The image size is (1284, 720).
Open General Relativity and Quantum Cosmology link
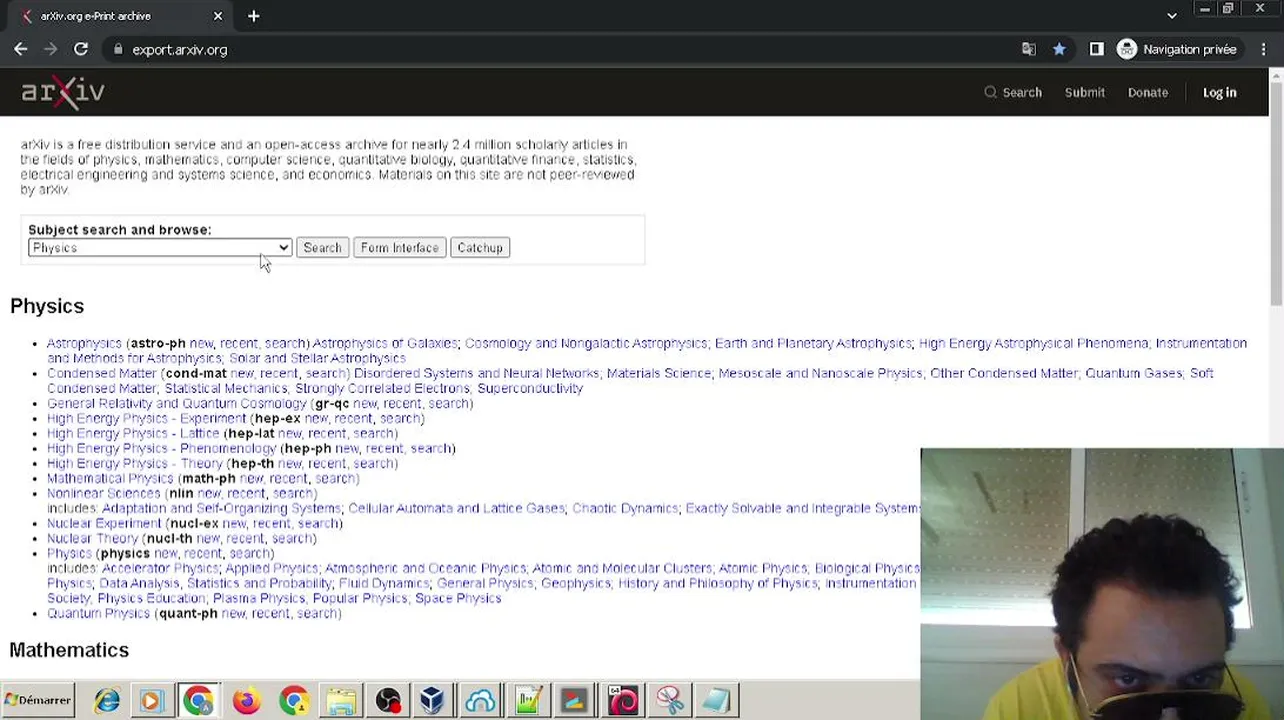(177, 403)
